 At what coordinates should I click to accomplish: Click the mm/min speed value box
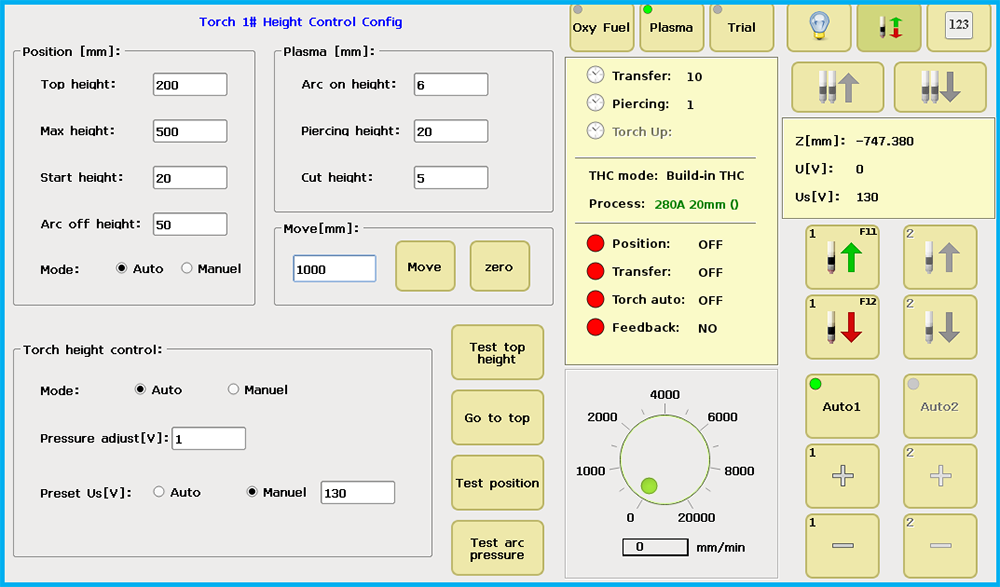point(656,547)
